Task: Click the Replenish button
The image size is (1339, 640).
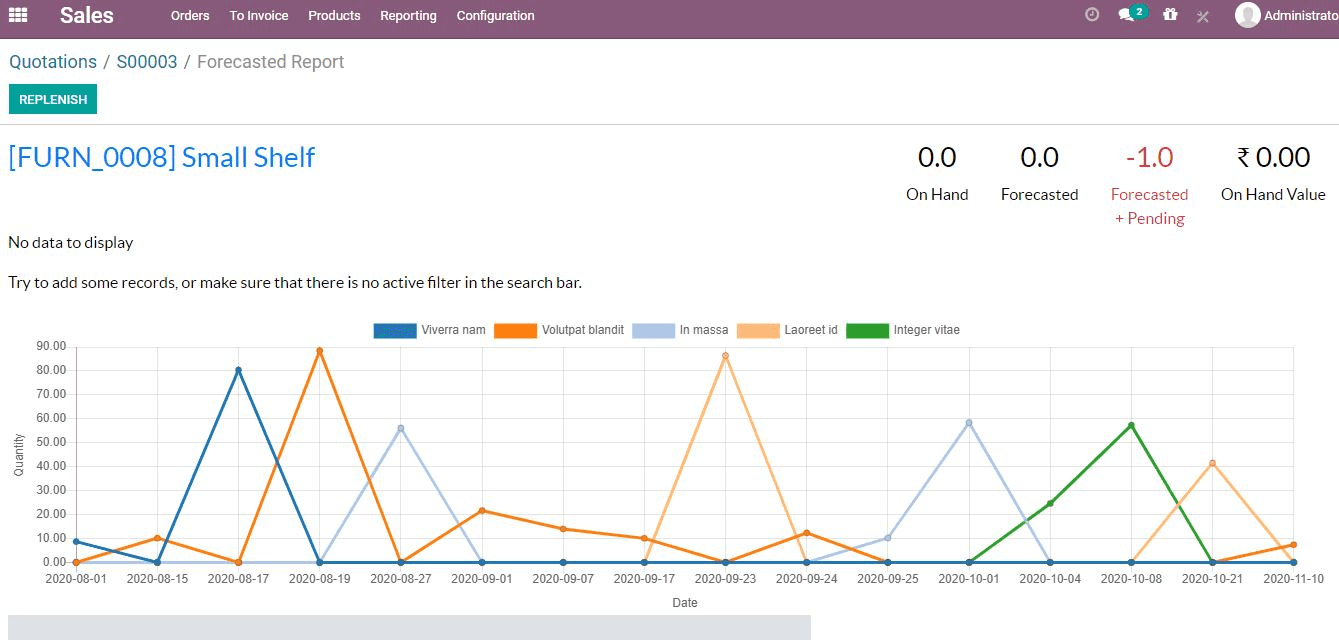Action: point(53,99)
